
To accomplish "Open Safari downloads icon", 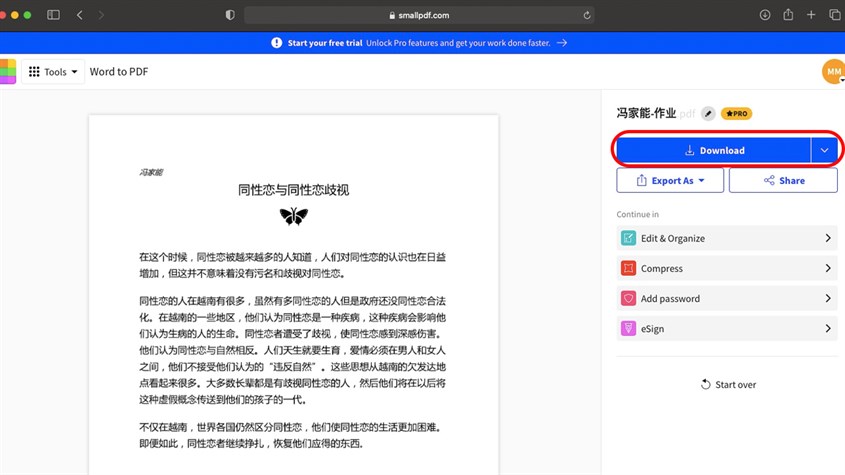I will tap(765, 15).
